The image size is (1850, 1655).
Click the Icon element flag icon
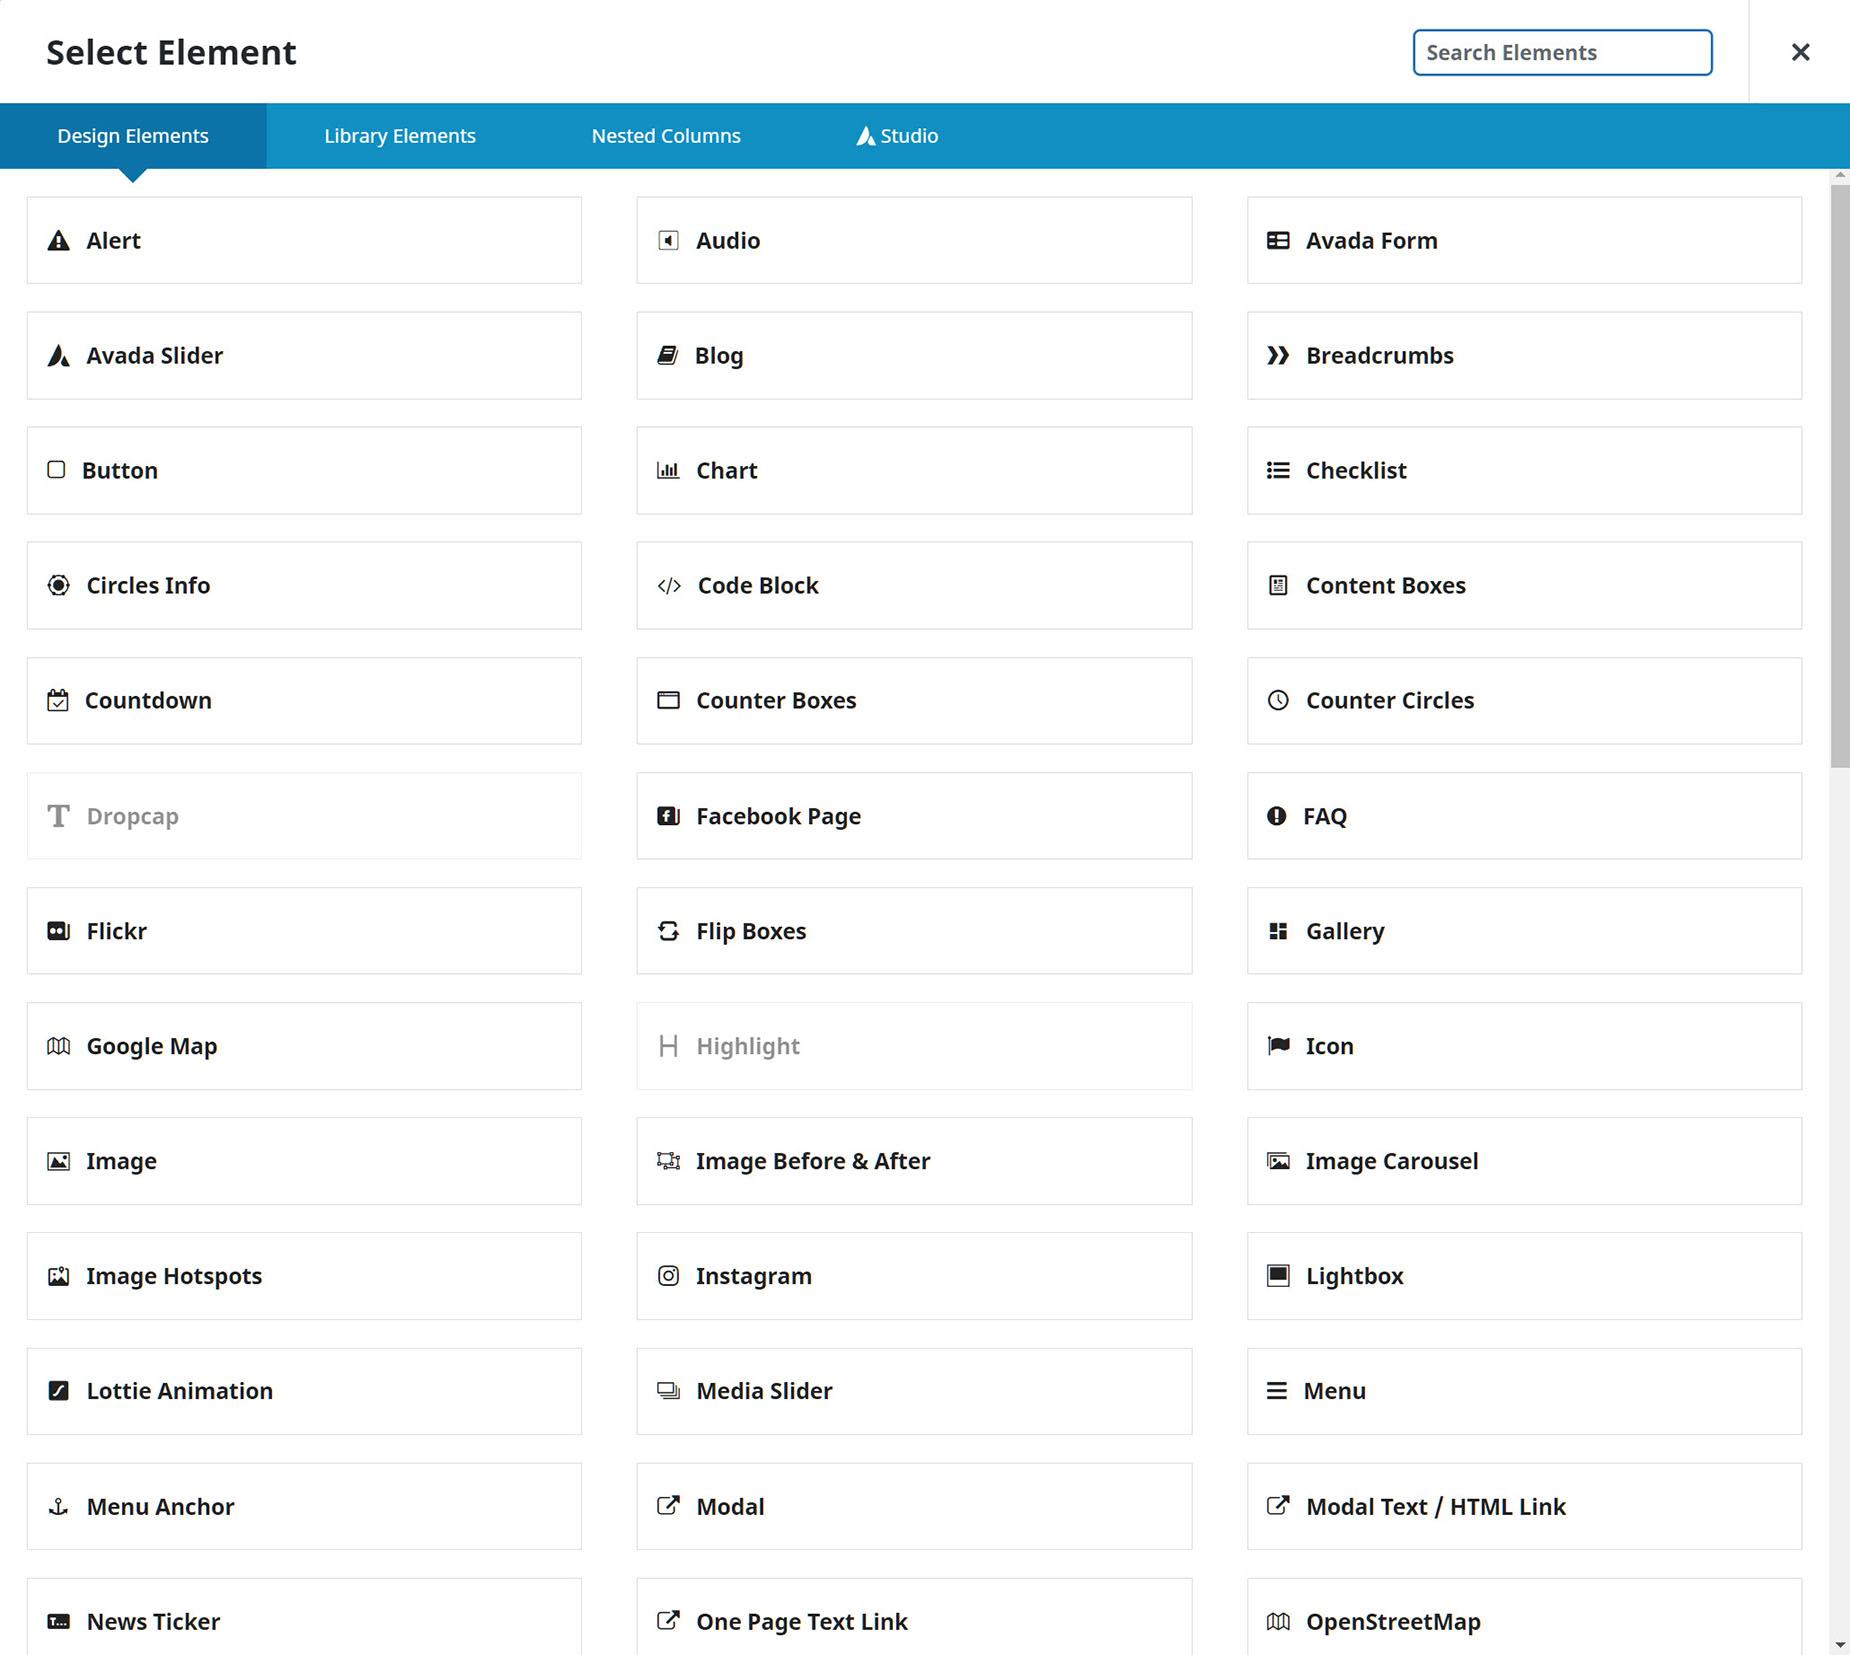(x=1278, y=1047)
